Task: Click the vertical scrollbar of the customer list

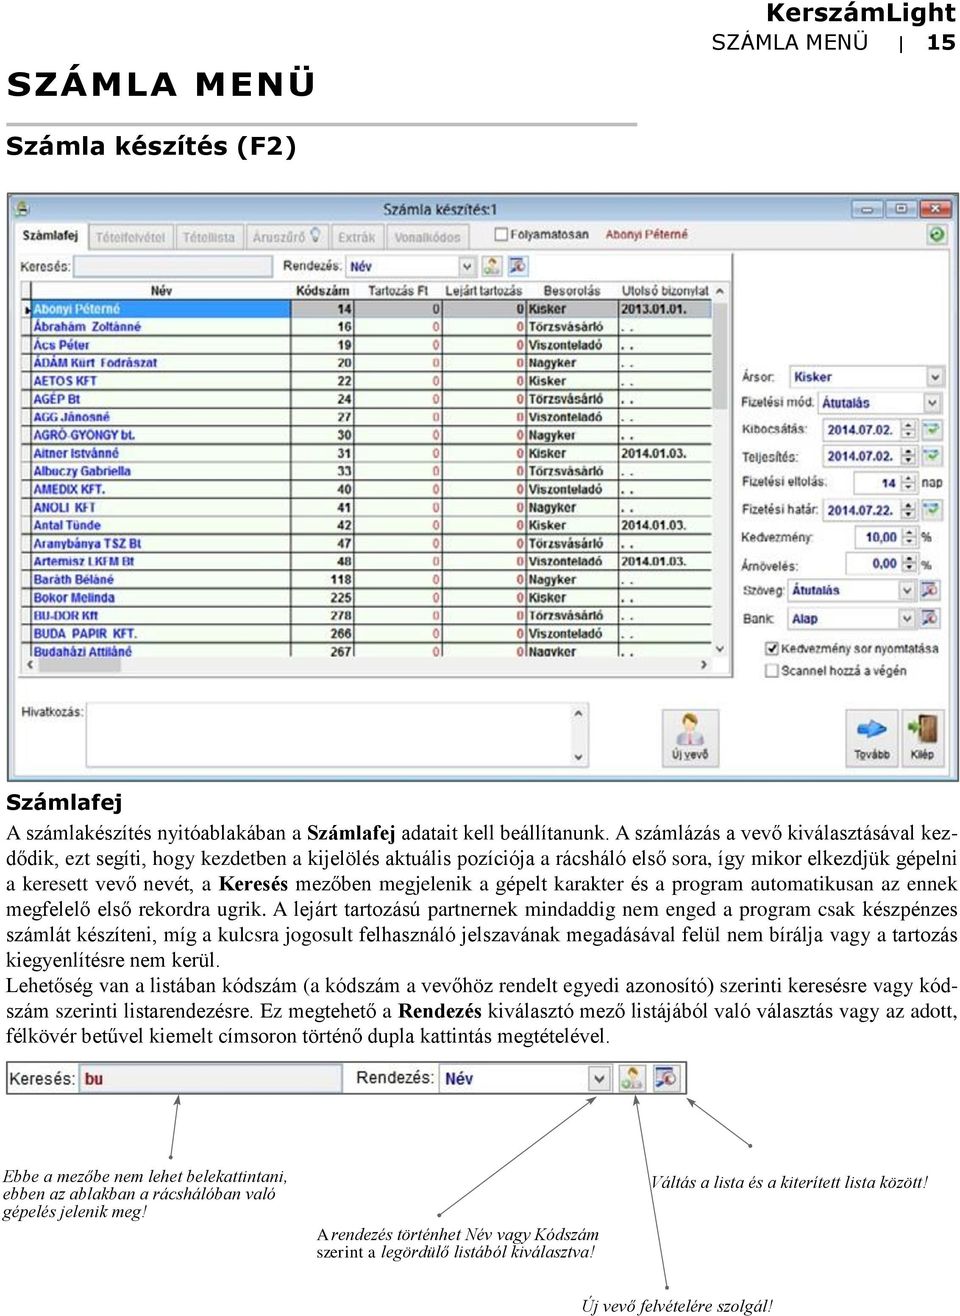Action: [720, 470]
